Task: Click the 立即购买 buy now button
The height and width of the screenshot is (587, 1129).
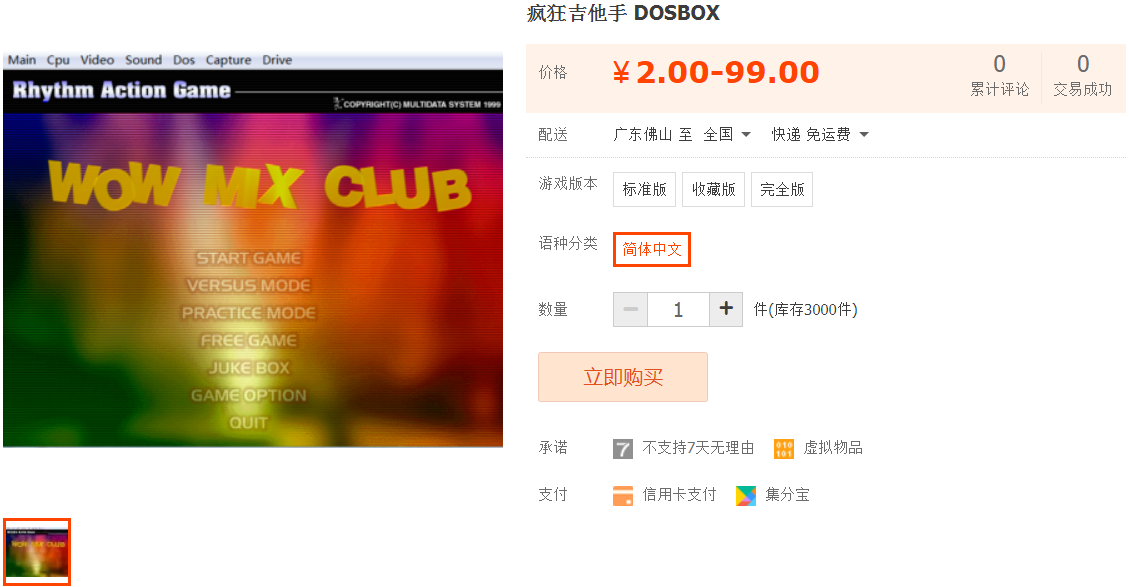Action: [623, 377]
